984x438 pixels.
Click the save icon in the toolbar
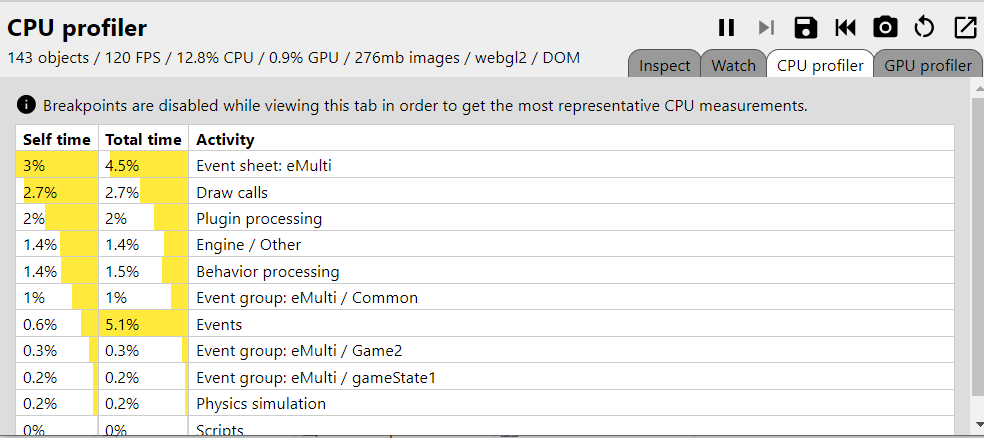[806, 28]
